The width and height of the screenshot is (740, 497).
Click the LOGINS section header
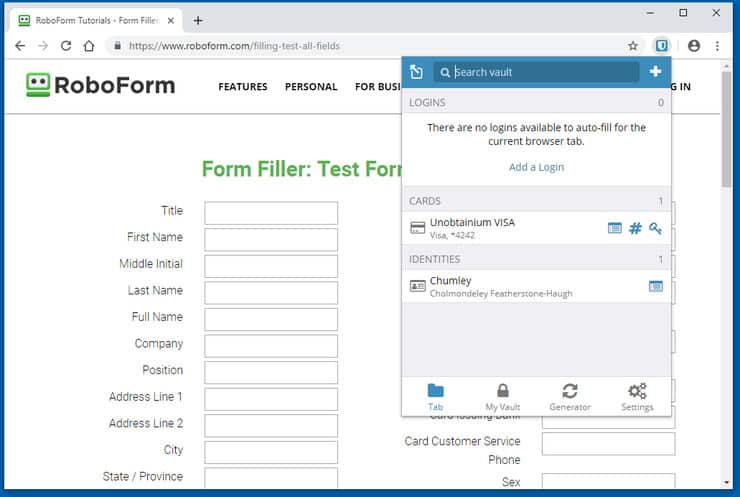point(536,102)
